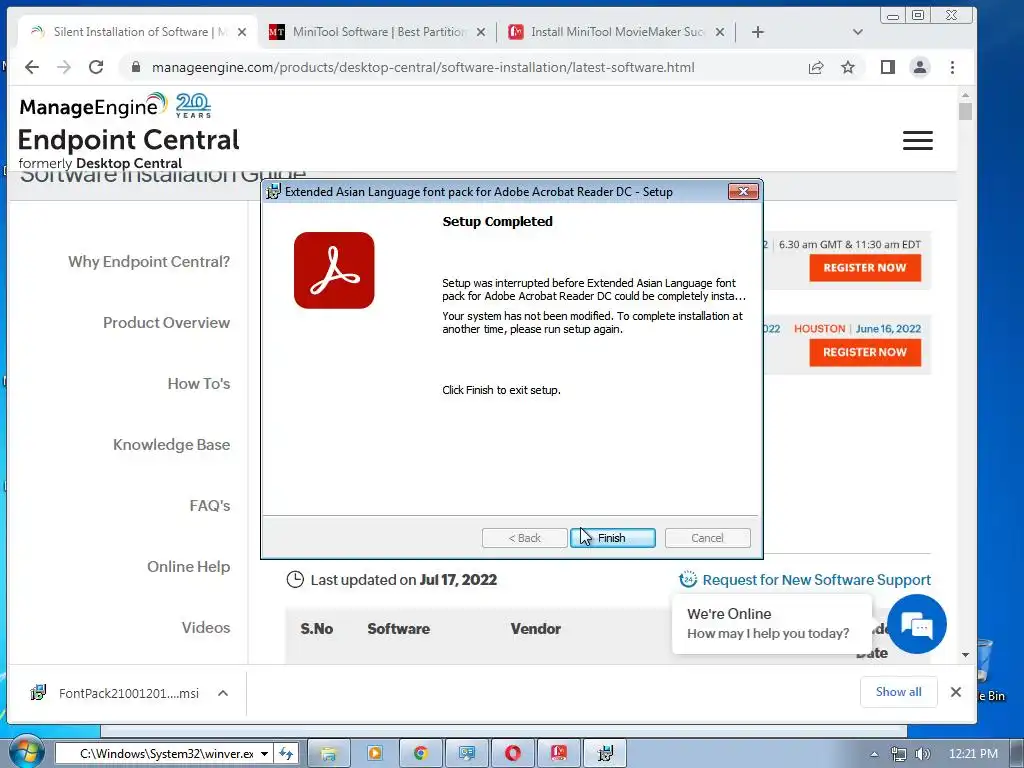Toggle the browser side panel
1024x768 pixels.
[888, 67]
